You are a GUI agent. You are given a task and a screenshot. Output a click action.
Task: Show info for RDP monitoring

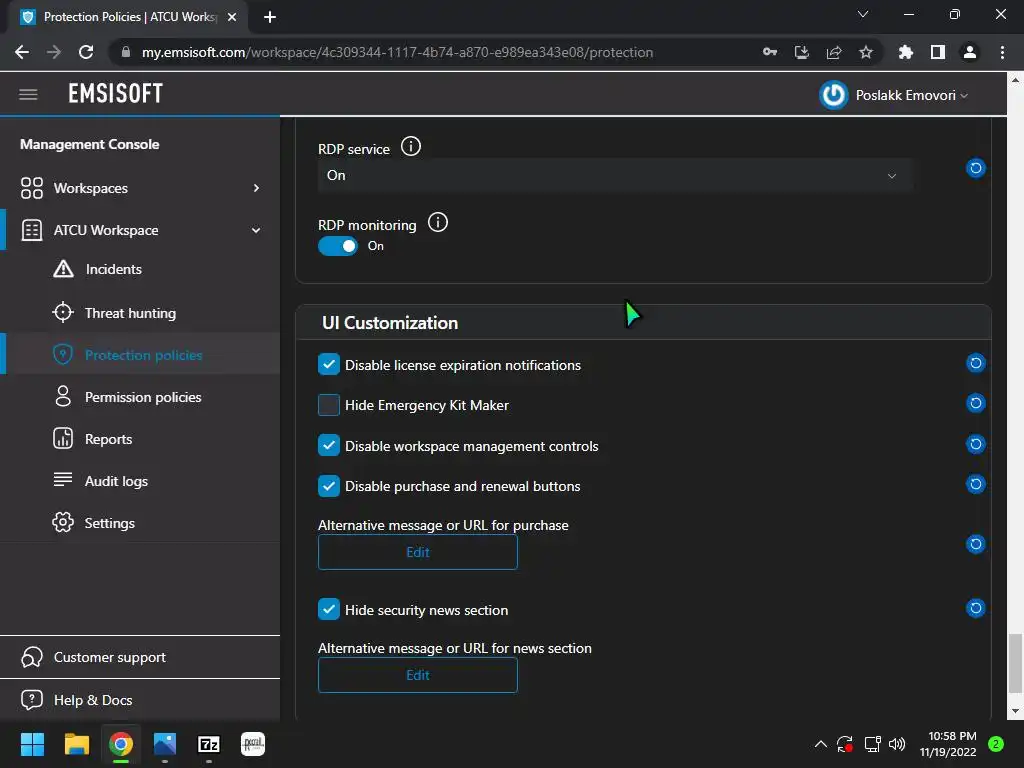[x=438, y=223]
